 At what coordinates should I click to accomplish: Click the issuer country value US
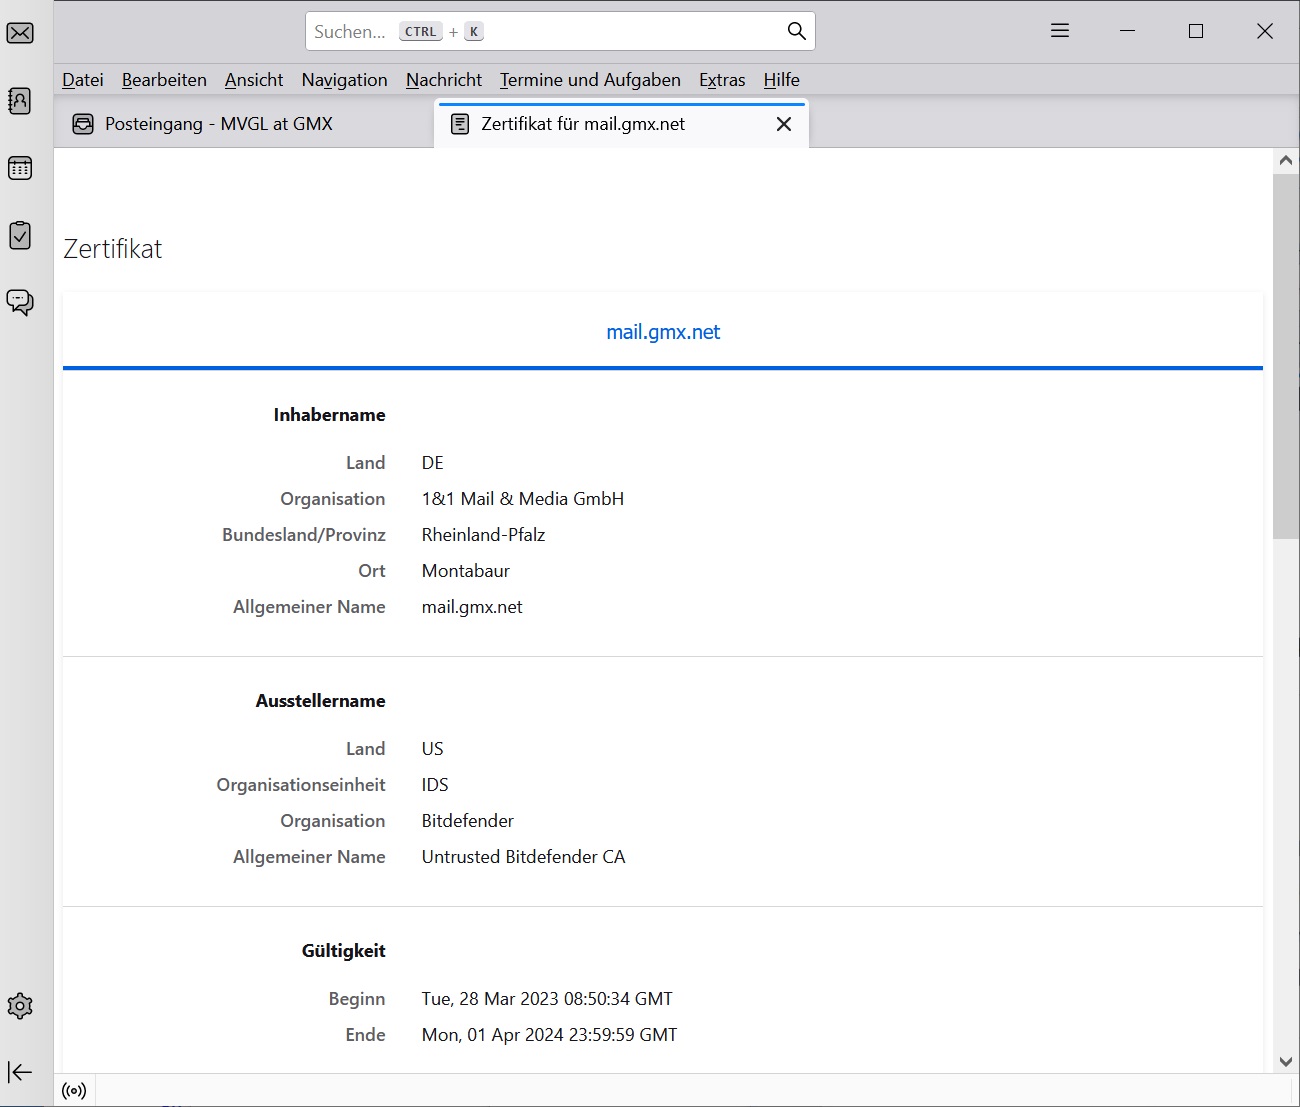tap(432, 749)
